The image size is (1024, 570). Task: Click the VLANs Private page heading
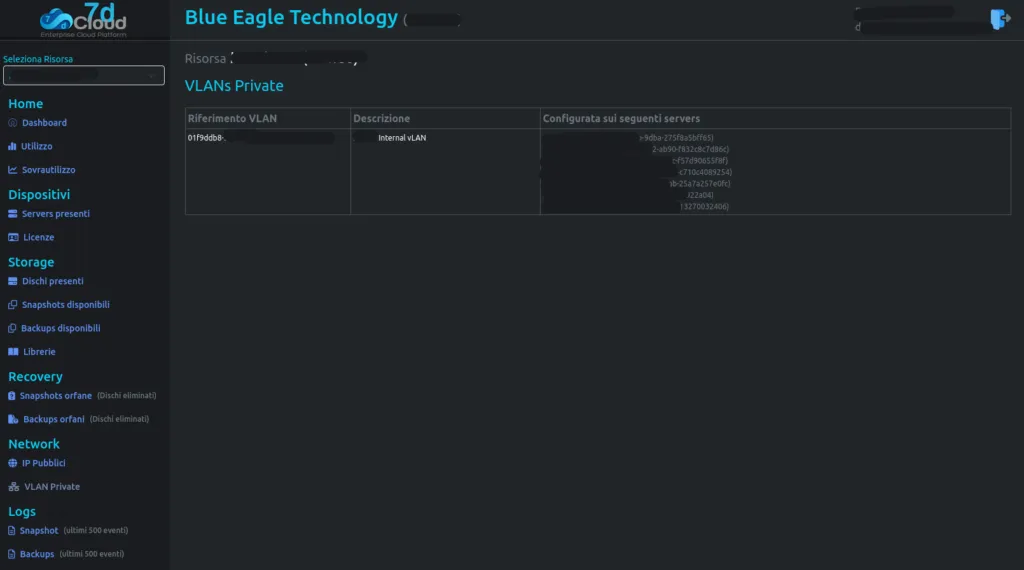pyautogui.click(x=234, y=86)
